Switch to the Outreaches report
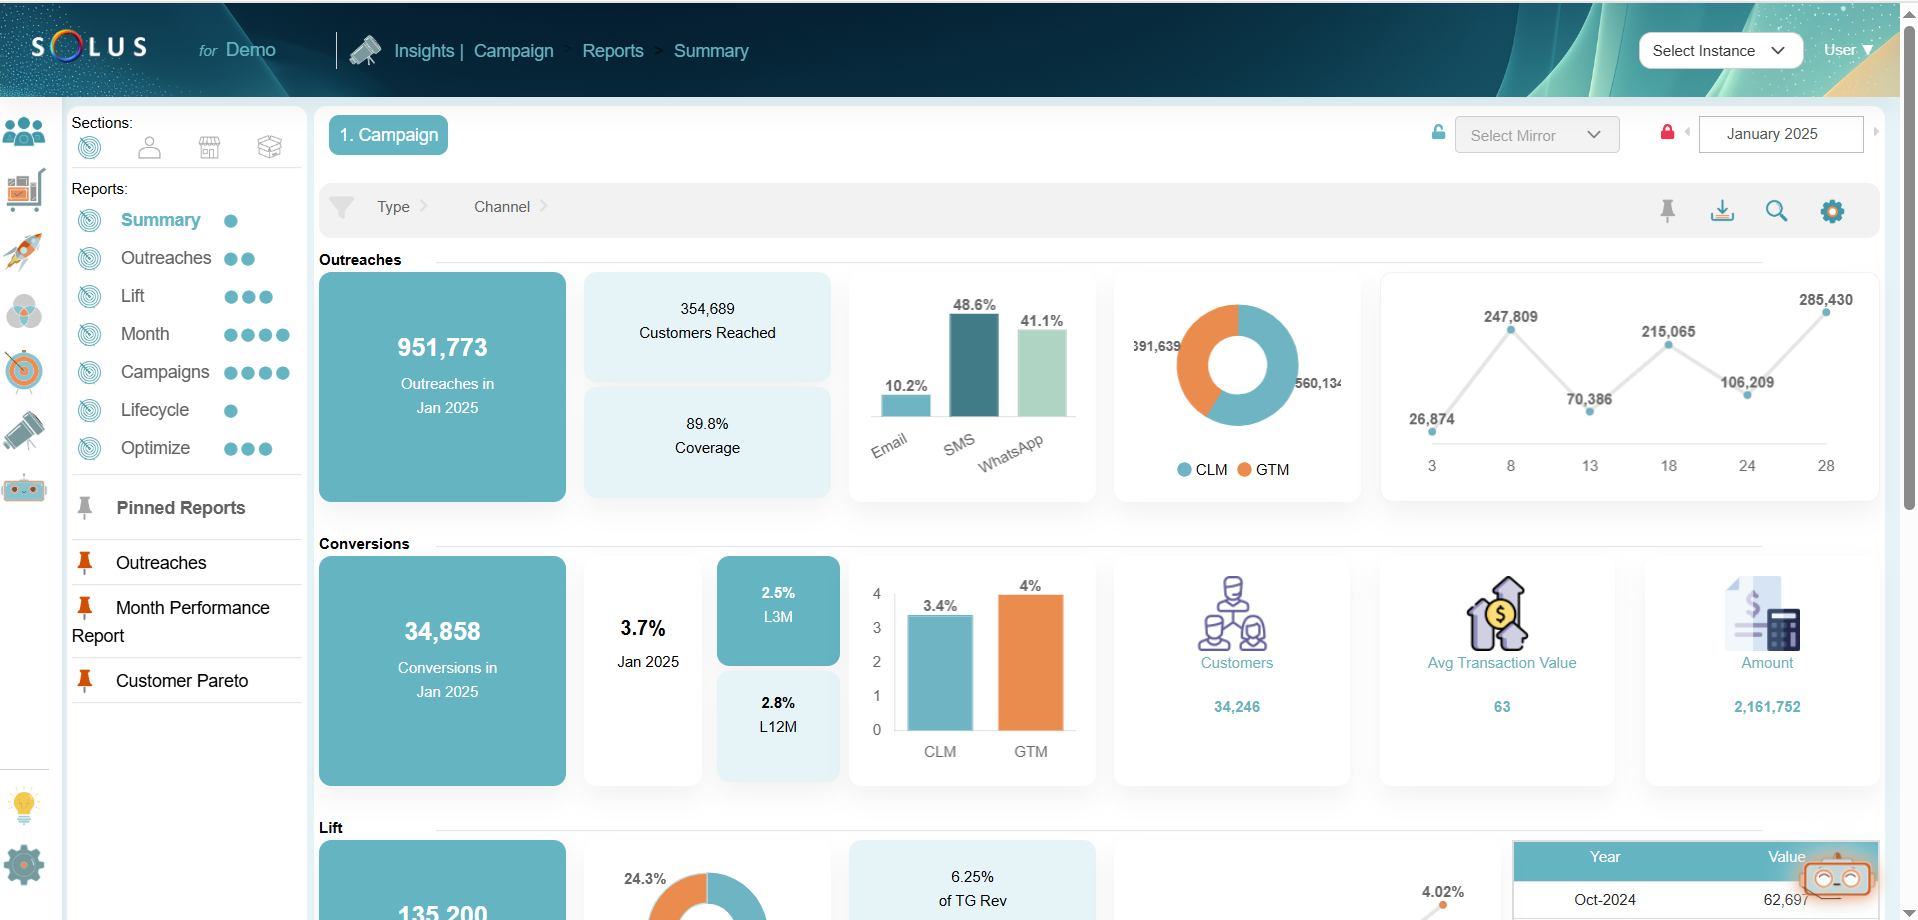The height and width of the screenshot is (920, 1918). 165,257
